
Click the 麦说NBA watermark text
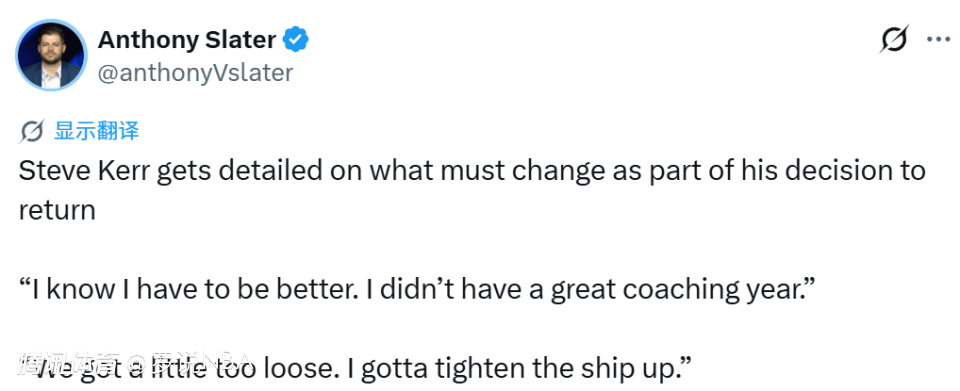pyautogui.click(x=203, y=362)
